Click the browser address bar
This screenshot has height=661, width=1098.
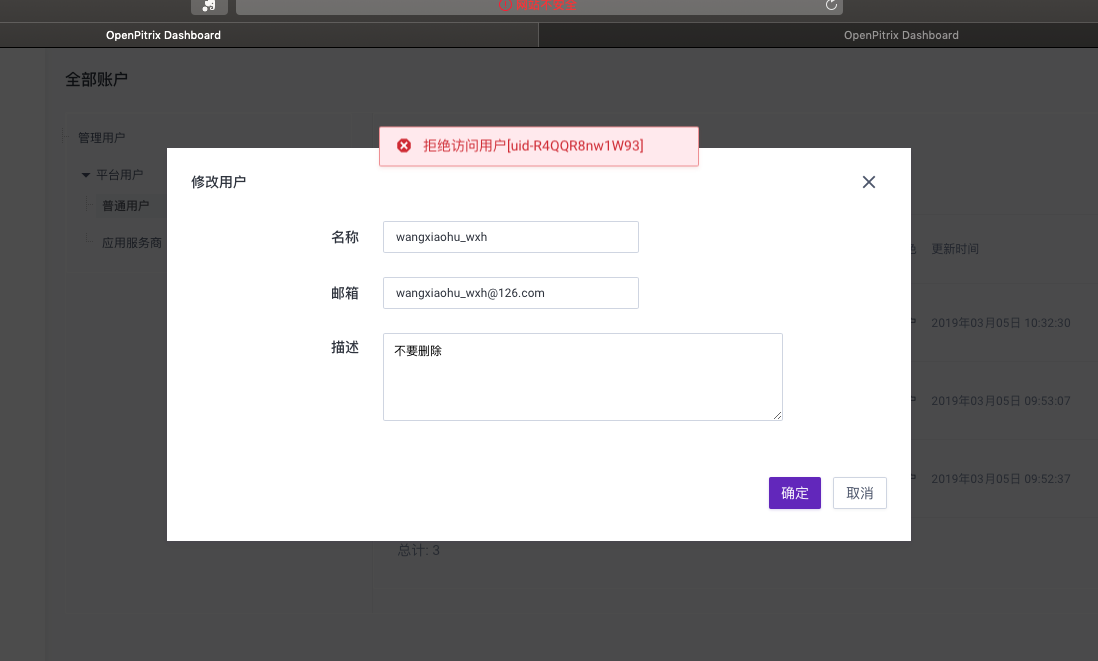point(539,6)
